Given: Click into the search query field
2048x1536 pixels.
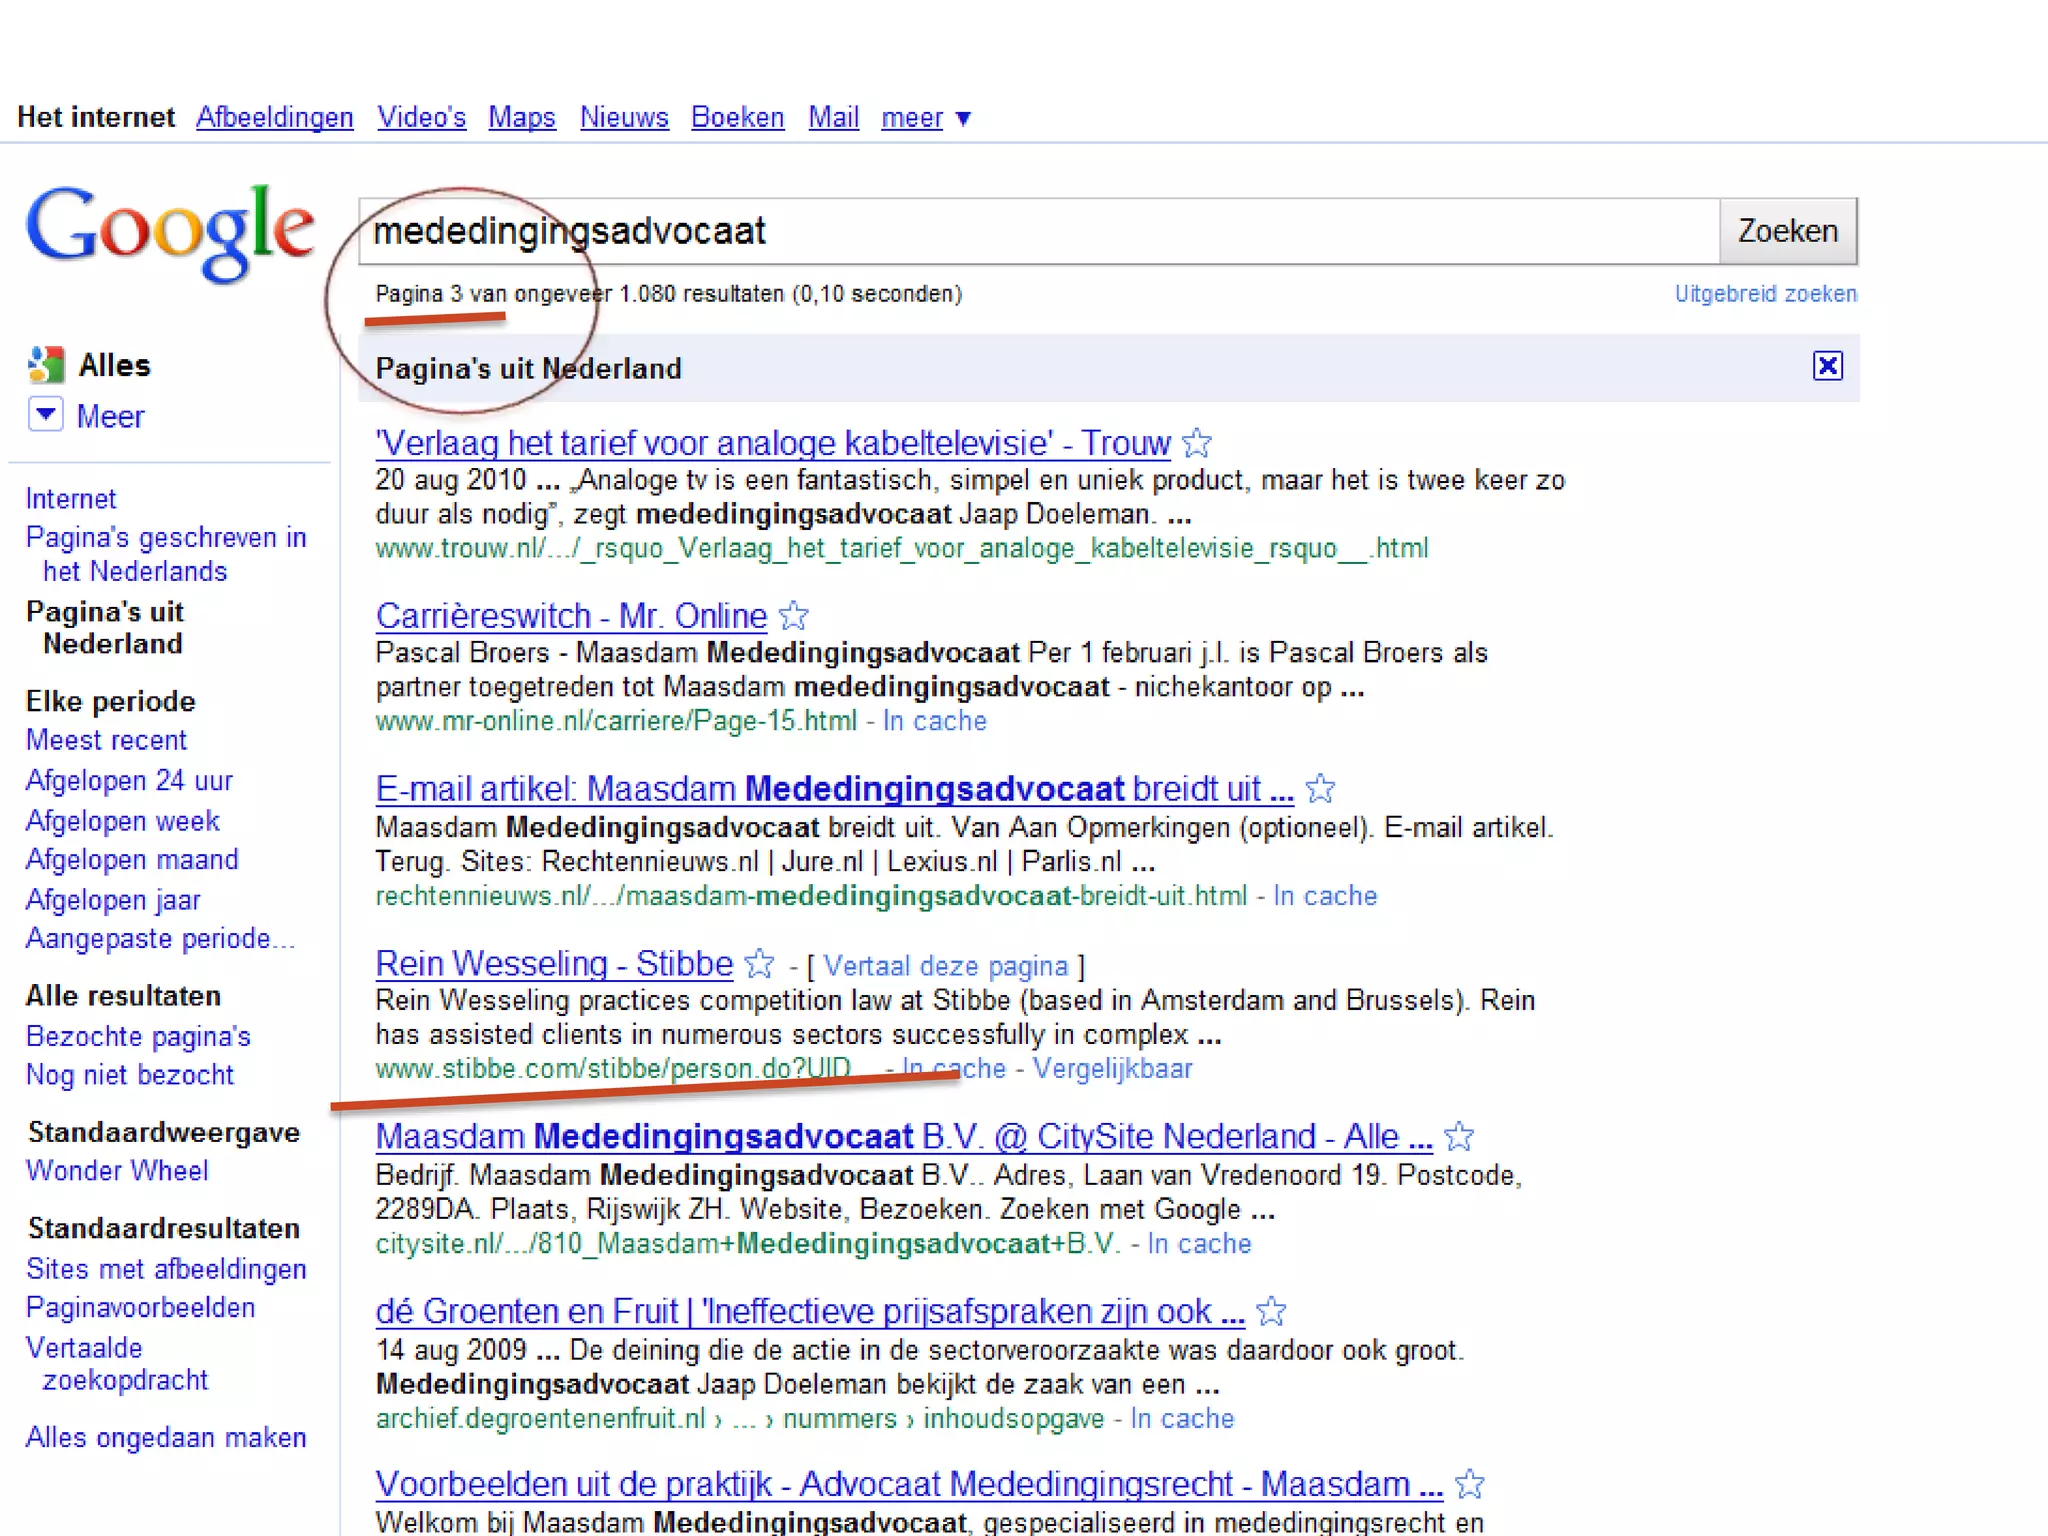Looking at the screenshot, I should pyautogui.click(x=1040, y=231).
